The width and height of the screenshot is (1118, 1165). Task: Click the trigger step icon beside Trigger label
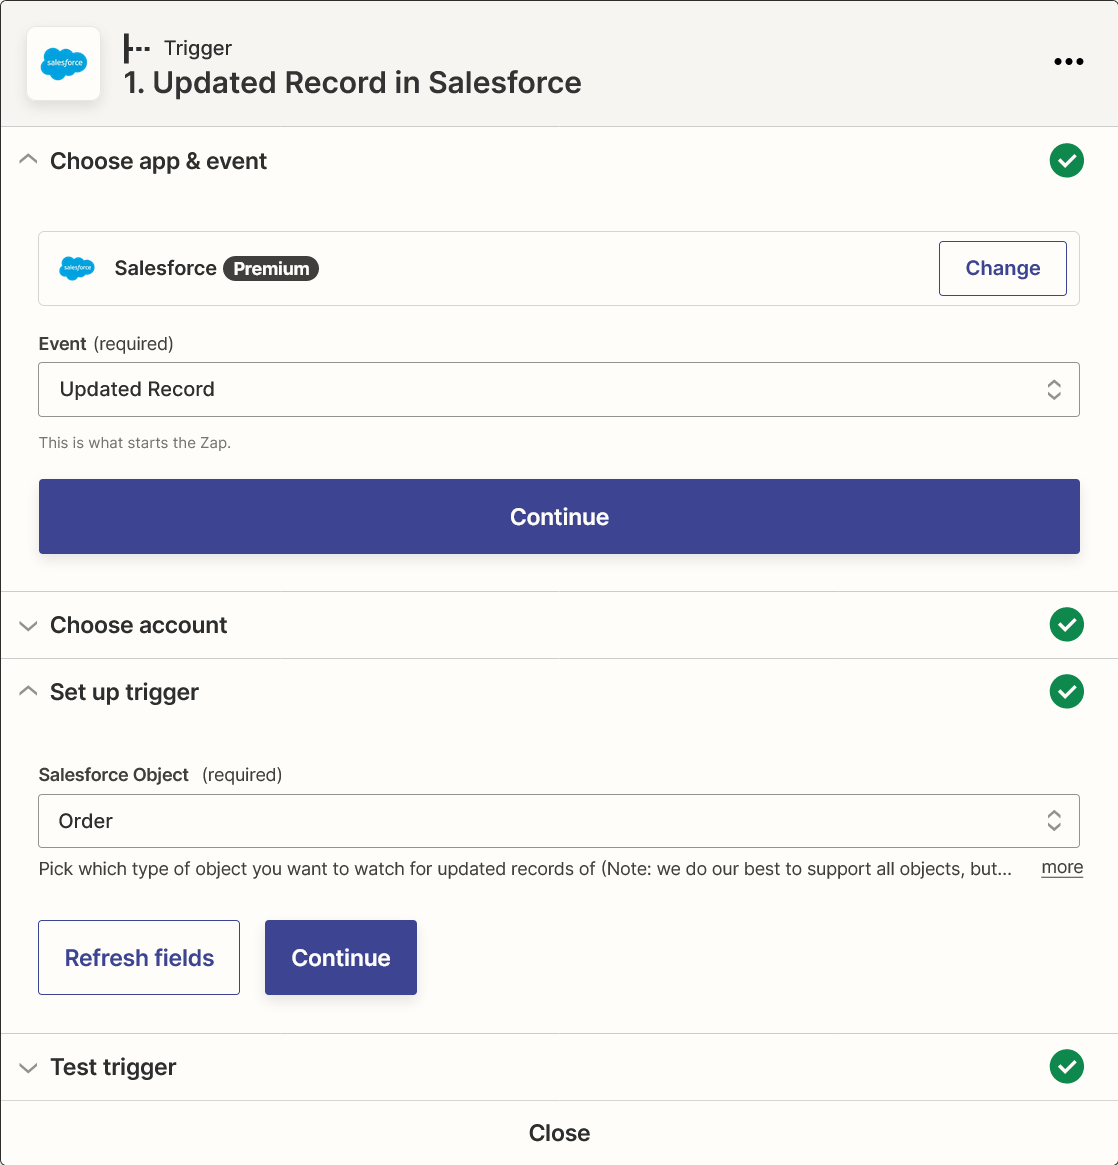[x=137, y=48]
